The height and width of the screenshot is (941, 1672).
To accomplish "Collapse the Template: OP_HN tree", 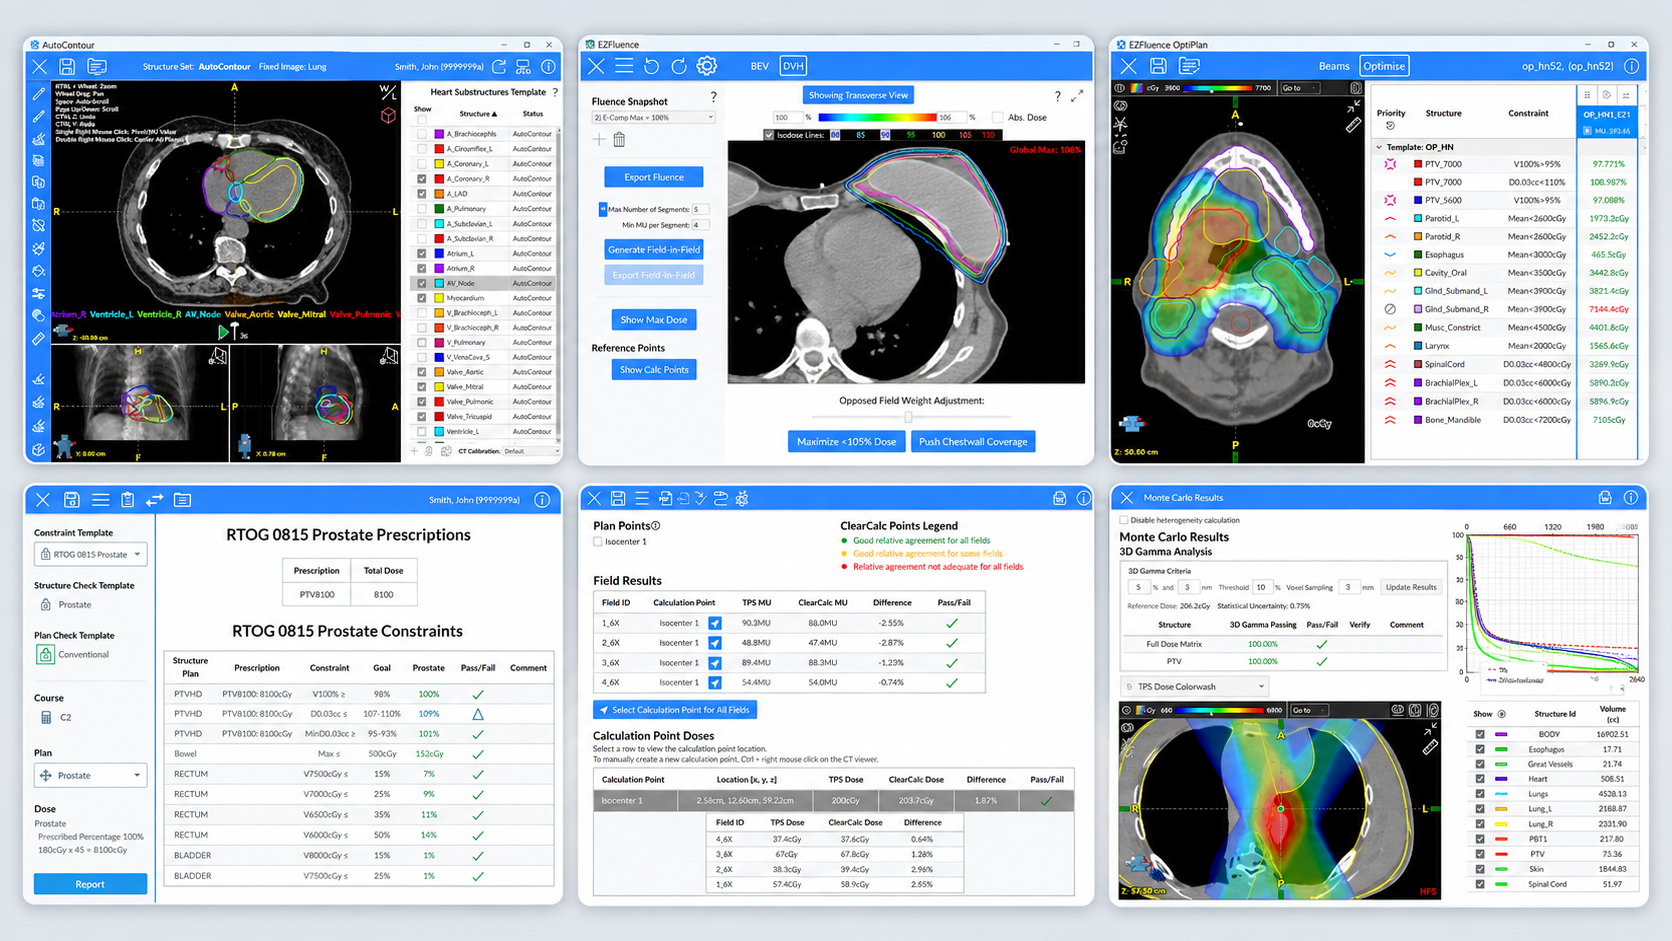I will coord(1379,147).
